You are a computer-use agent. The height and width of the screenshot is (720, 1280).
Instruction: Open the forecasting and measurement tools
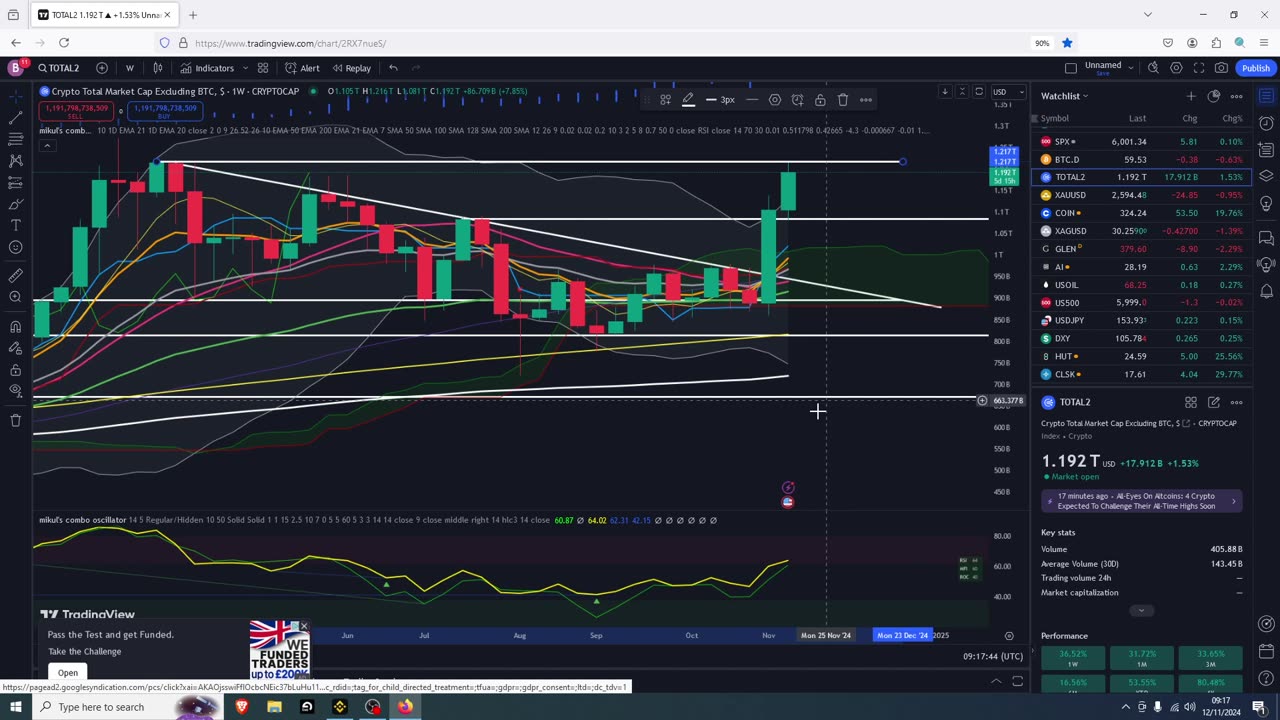(x=15, y=183)
